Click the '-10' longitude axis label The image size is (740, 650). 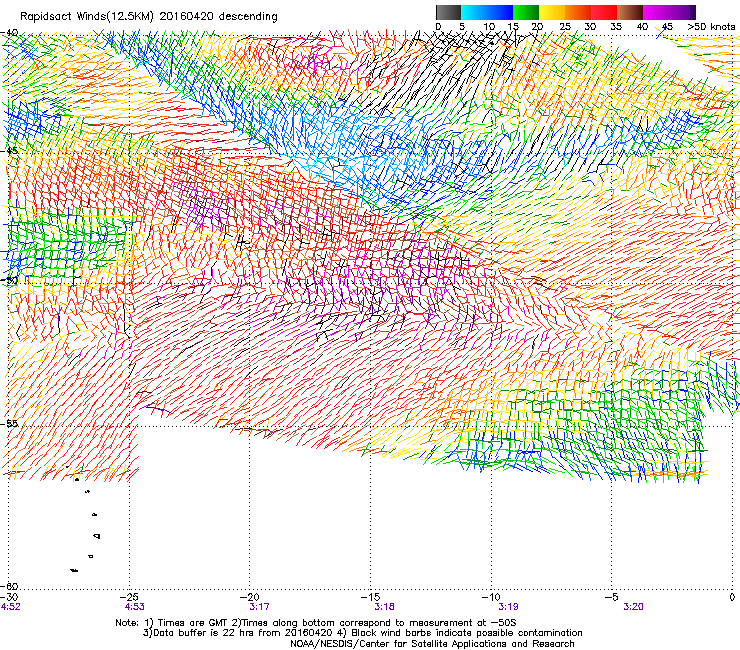pos(491,597)
